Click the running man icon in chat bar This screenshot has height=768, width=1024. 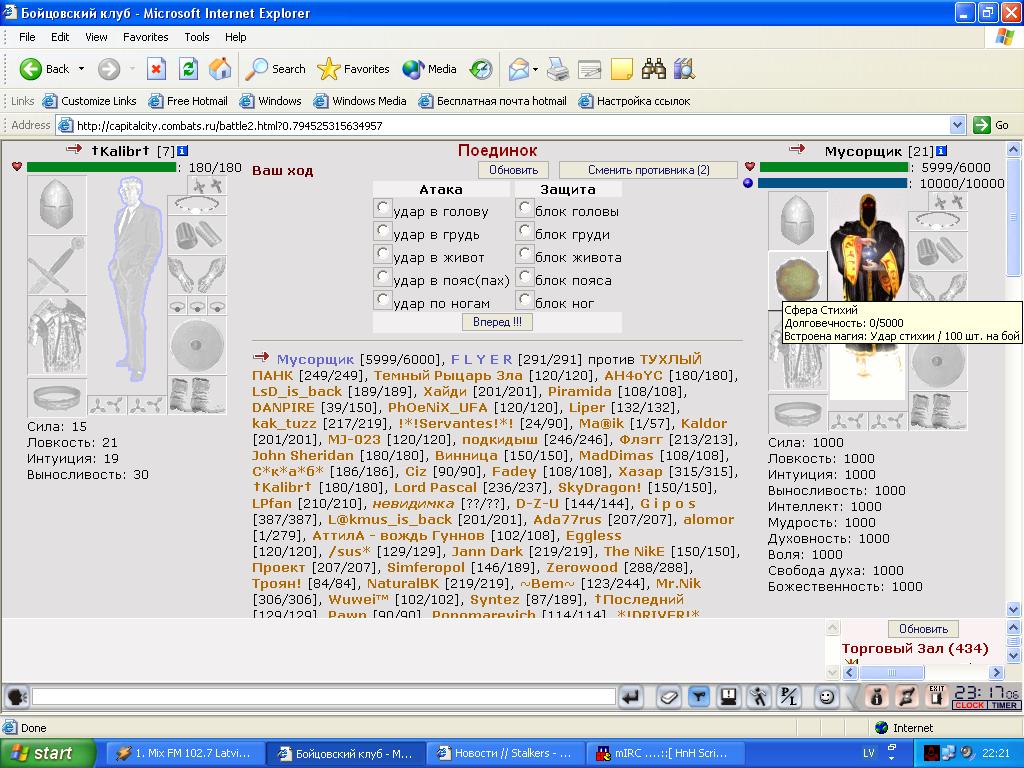[758, 697]
